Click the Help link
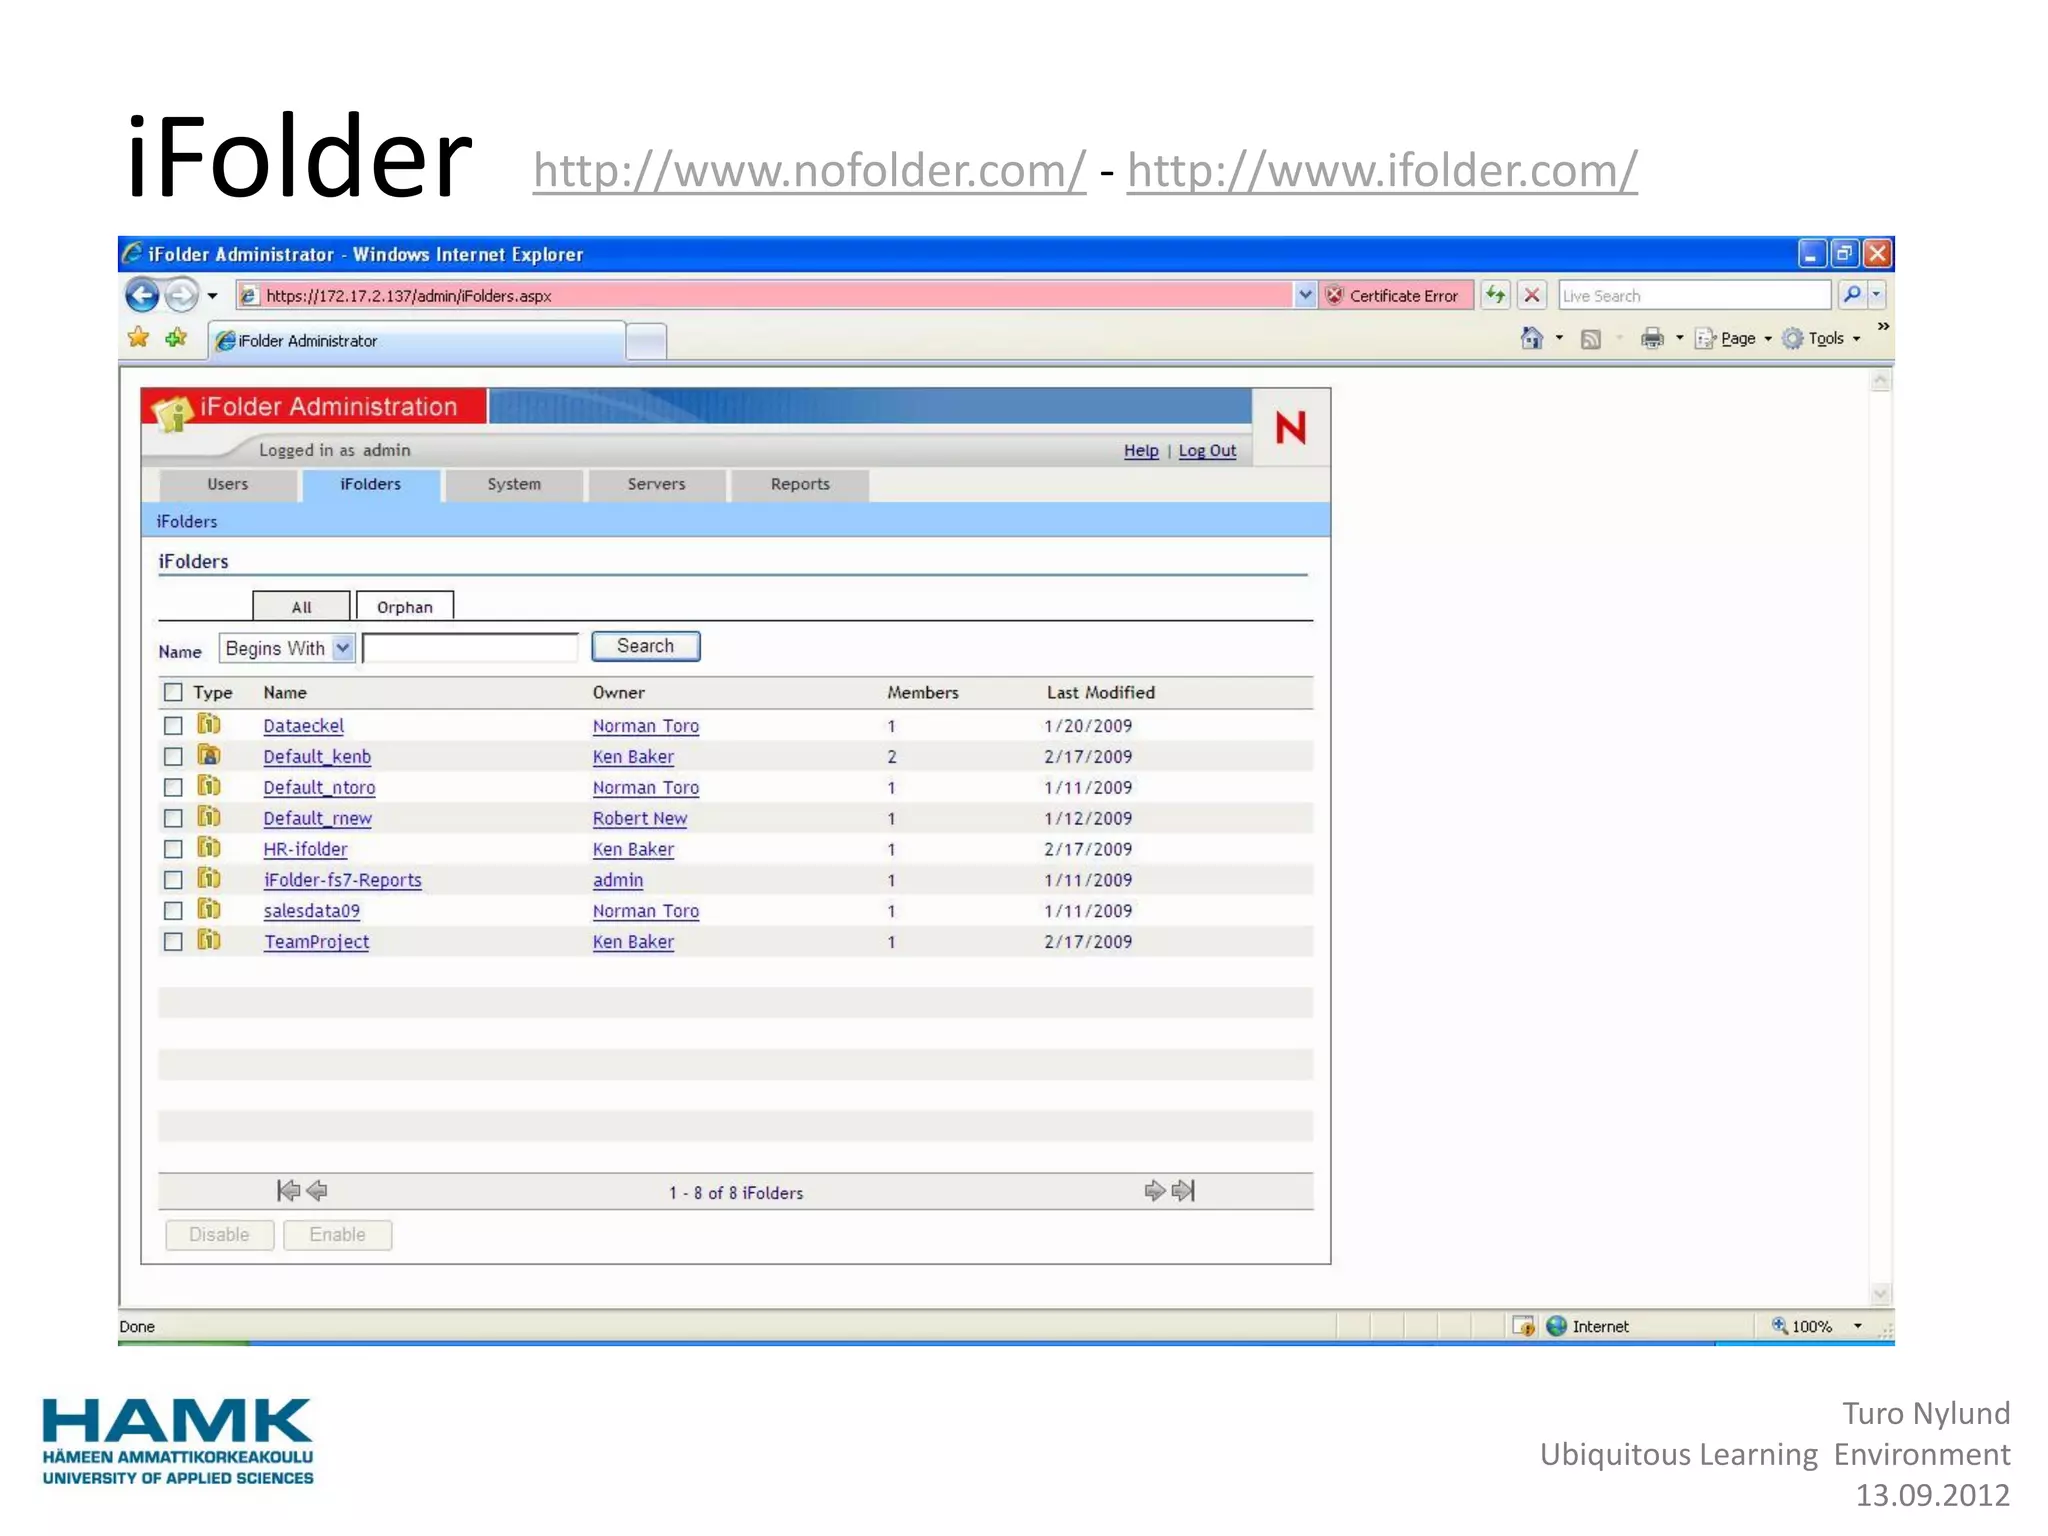The image size is (2048, 1536). [x=1141, y=451]
